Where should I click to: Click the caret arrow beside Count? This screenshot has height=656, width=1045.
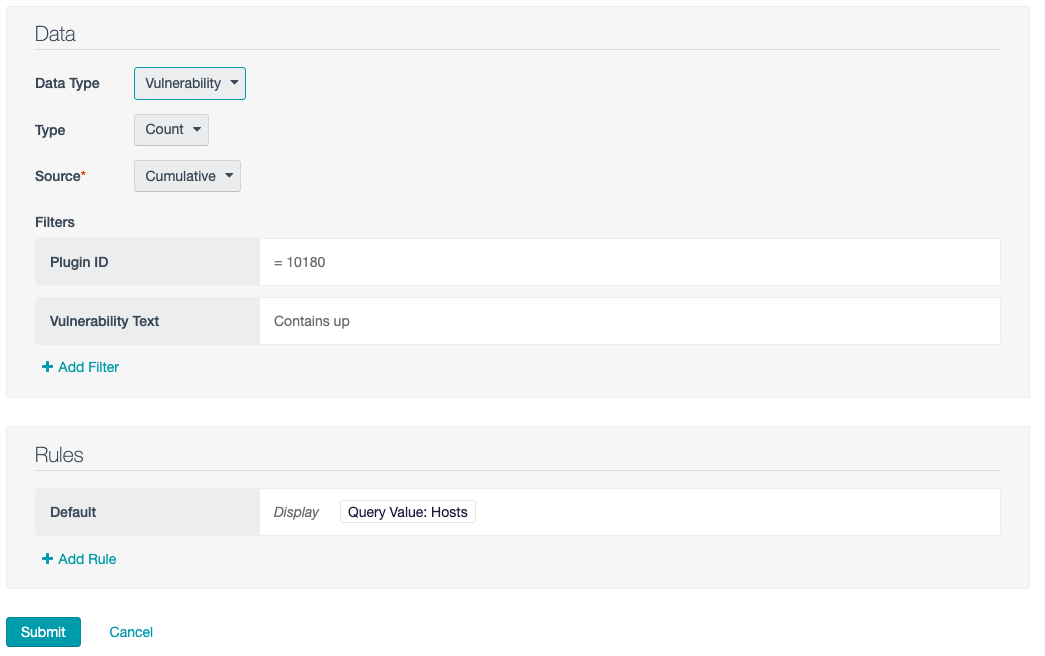tap(197, 129)
